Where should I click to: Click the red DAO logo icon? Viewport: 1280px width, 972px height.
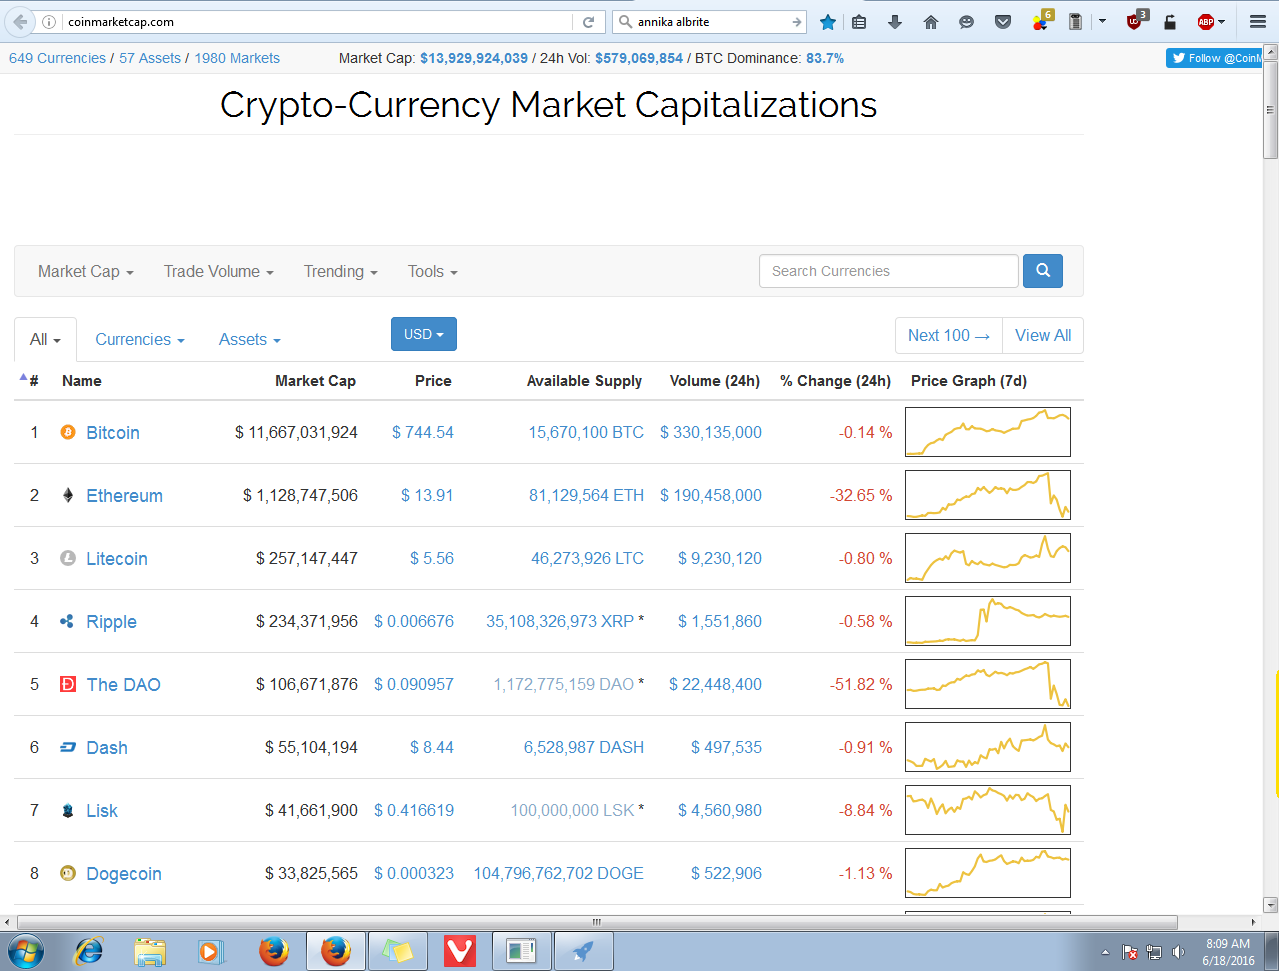tap(68, 684)
